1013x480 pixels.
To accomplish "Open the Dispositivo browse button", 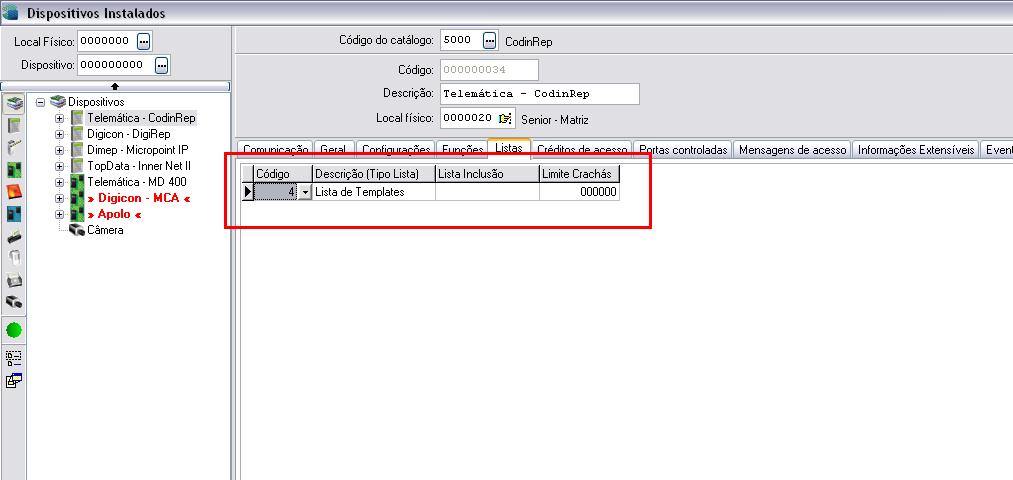I will pos(162,65).
